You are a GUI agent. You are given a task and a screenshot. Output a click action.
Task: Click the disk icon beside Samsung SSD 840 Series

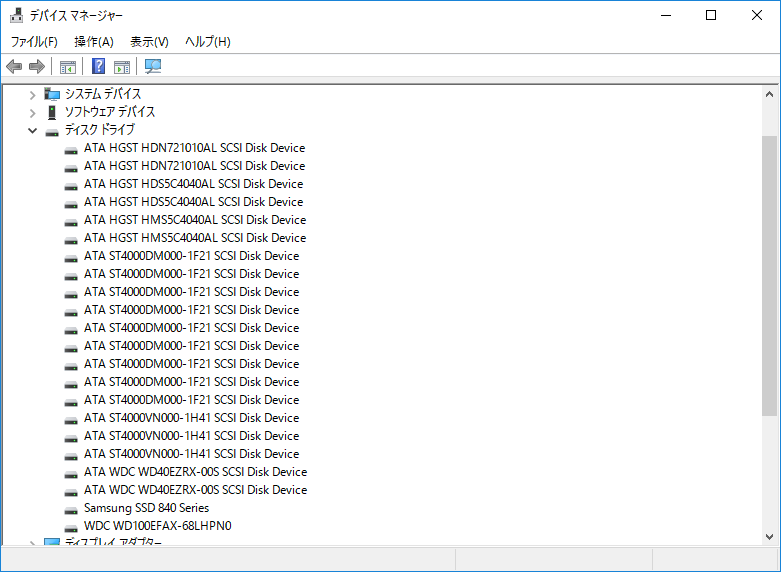(71, 510)
